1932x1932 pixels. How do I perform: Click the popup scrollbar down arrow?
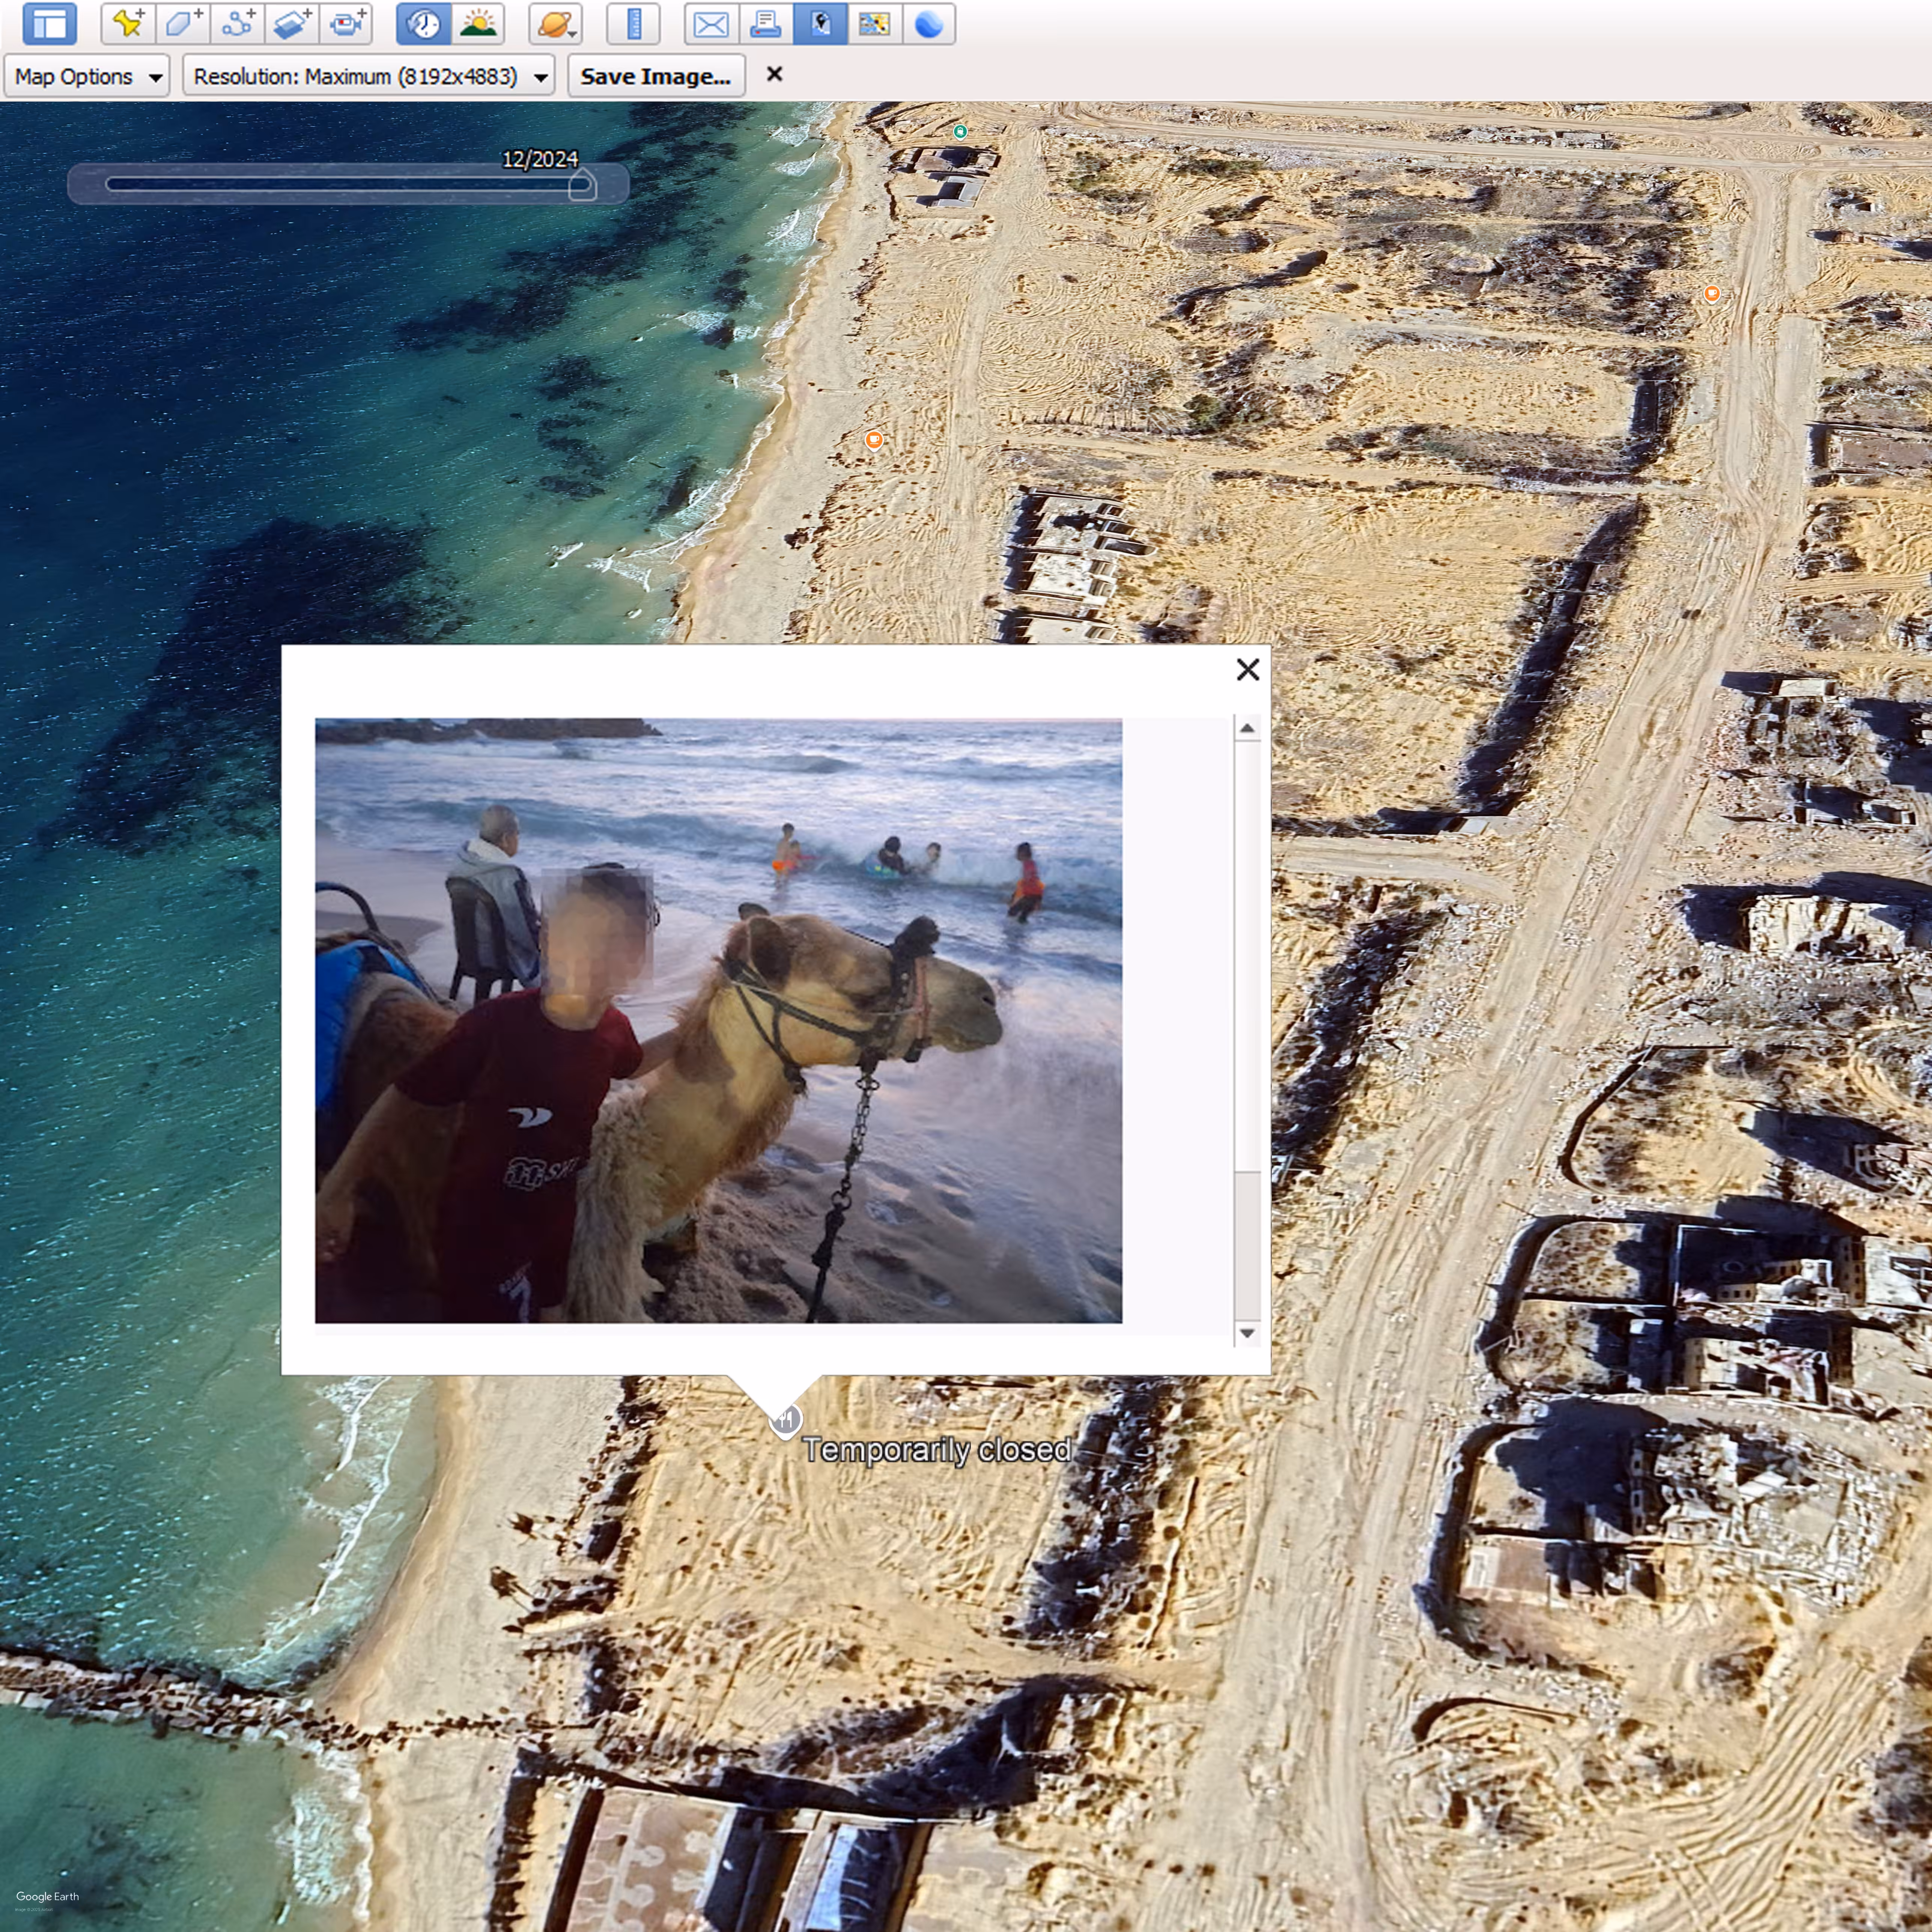[1247, 1333]
